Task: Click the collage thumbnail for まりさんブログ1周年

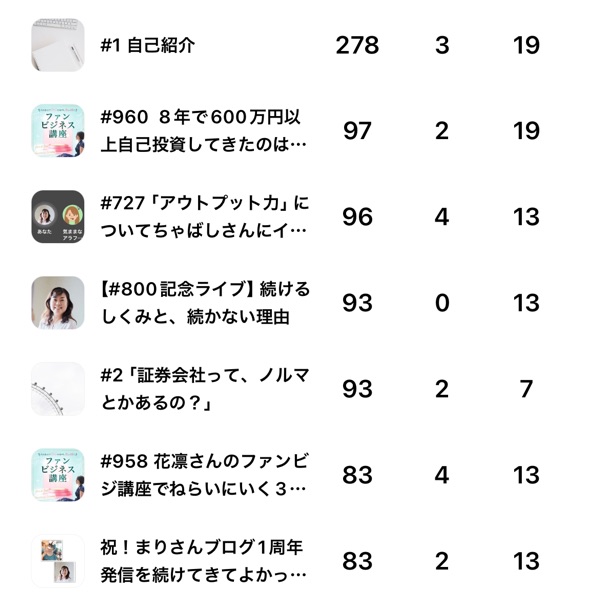Action: 58,561
